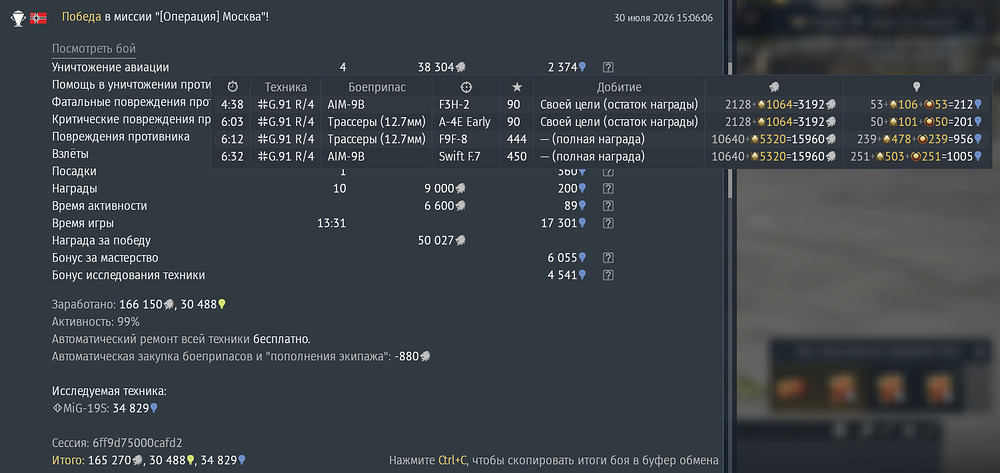Click the crosshair target column header
This screenshot has height=473, width=1000.
click(466, 87)
